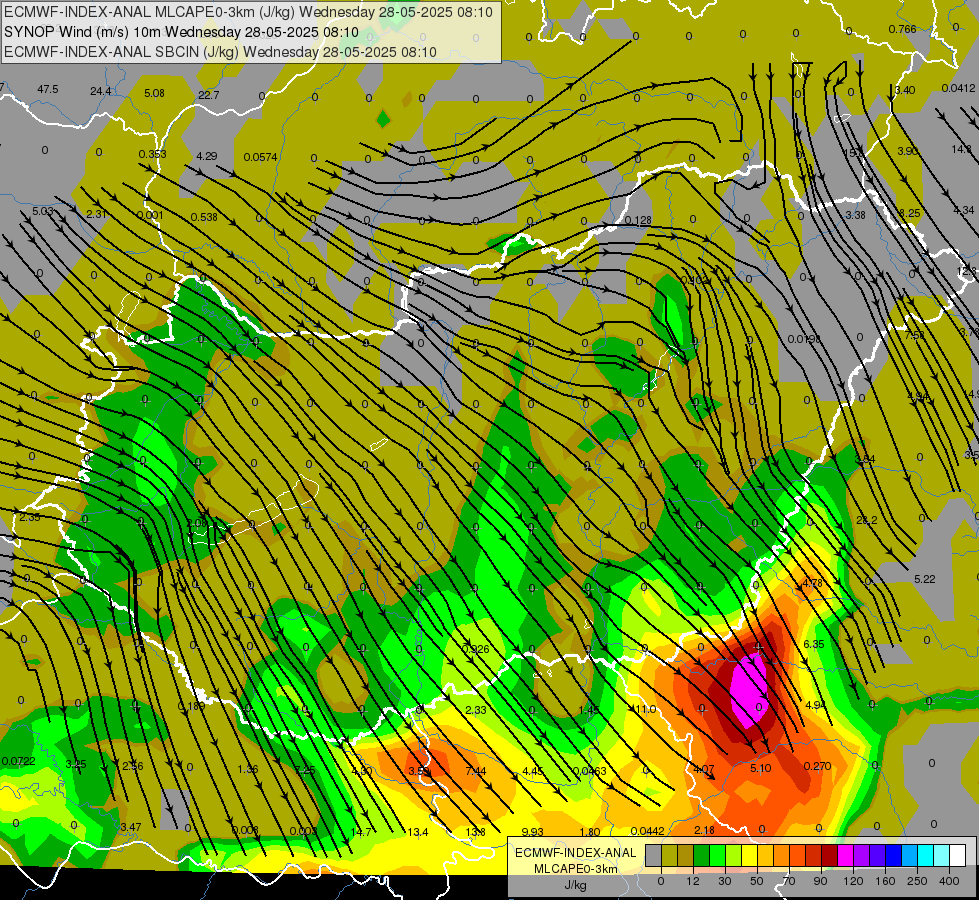979x900 pixels.
Task: Click the map value '4.07'
Action: 704,769
